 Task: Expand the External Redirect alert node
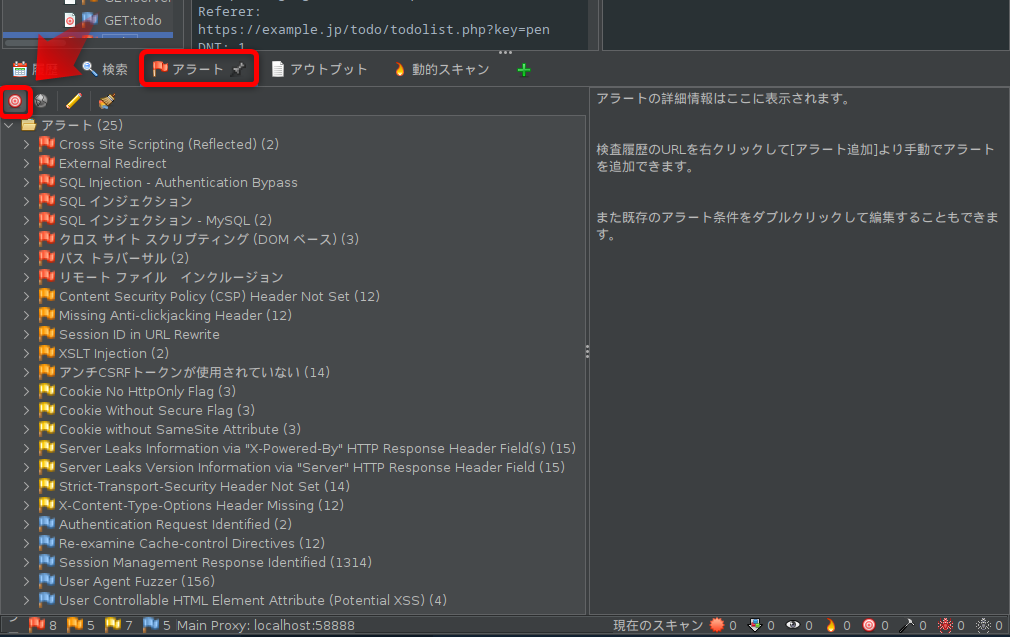pyautogui.click(x=26, y=164)
